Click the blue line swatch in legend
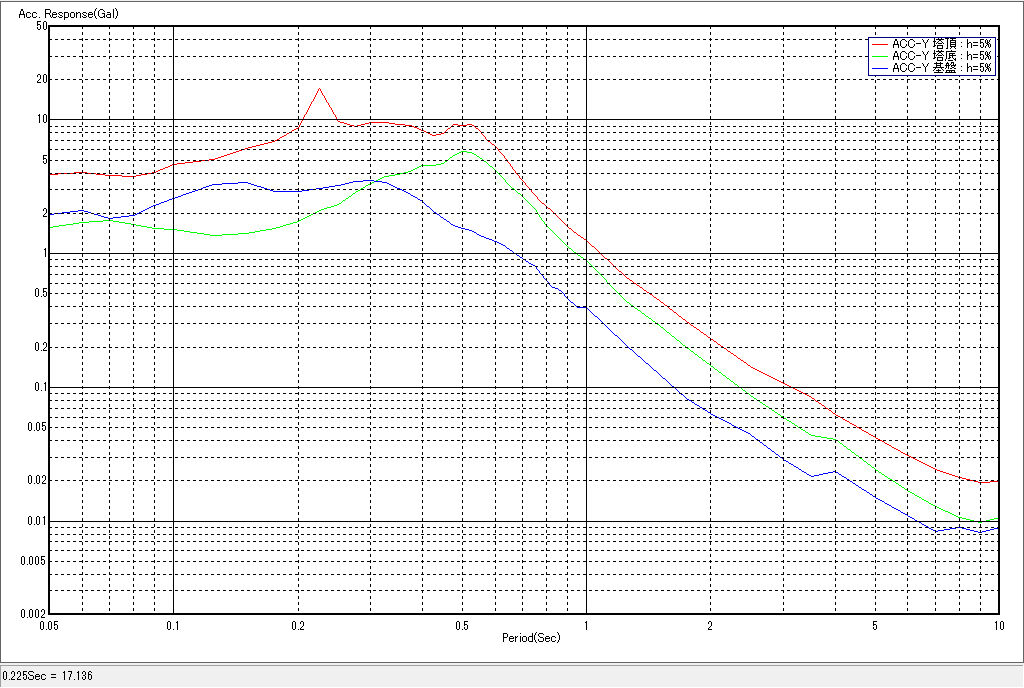The width and height of the screenshot is (1024, 688). [879, 68]
